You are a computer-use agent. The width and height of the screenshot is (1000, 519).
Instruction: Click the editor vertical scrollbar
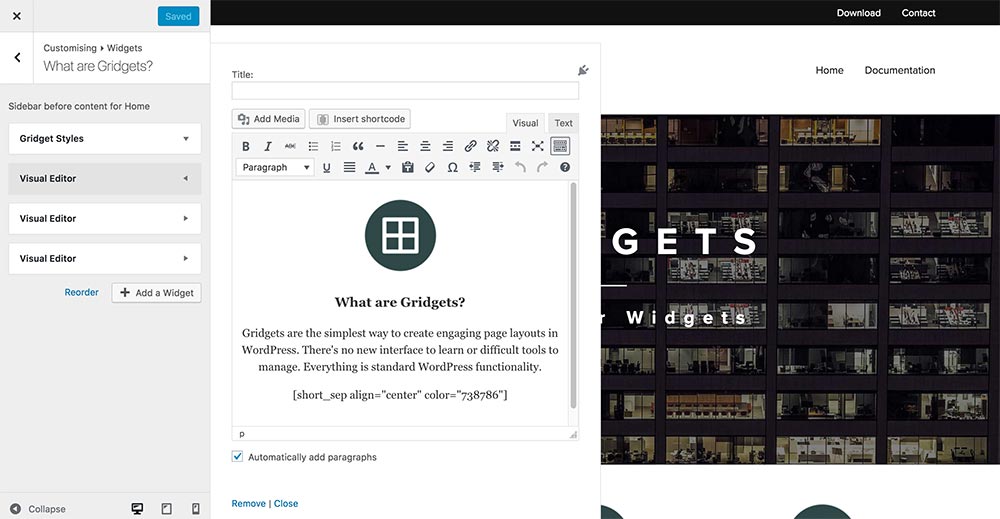point(573,295)
